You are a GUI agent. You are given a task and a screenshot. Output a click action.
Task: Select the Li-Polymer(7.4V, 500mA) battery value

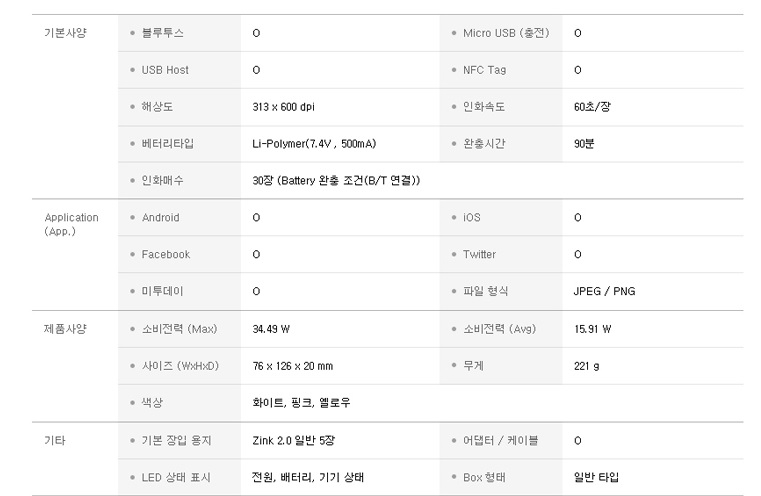314,144
